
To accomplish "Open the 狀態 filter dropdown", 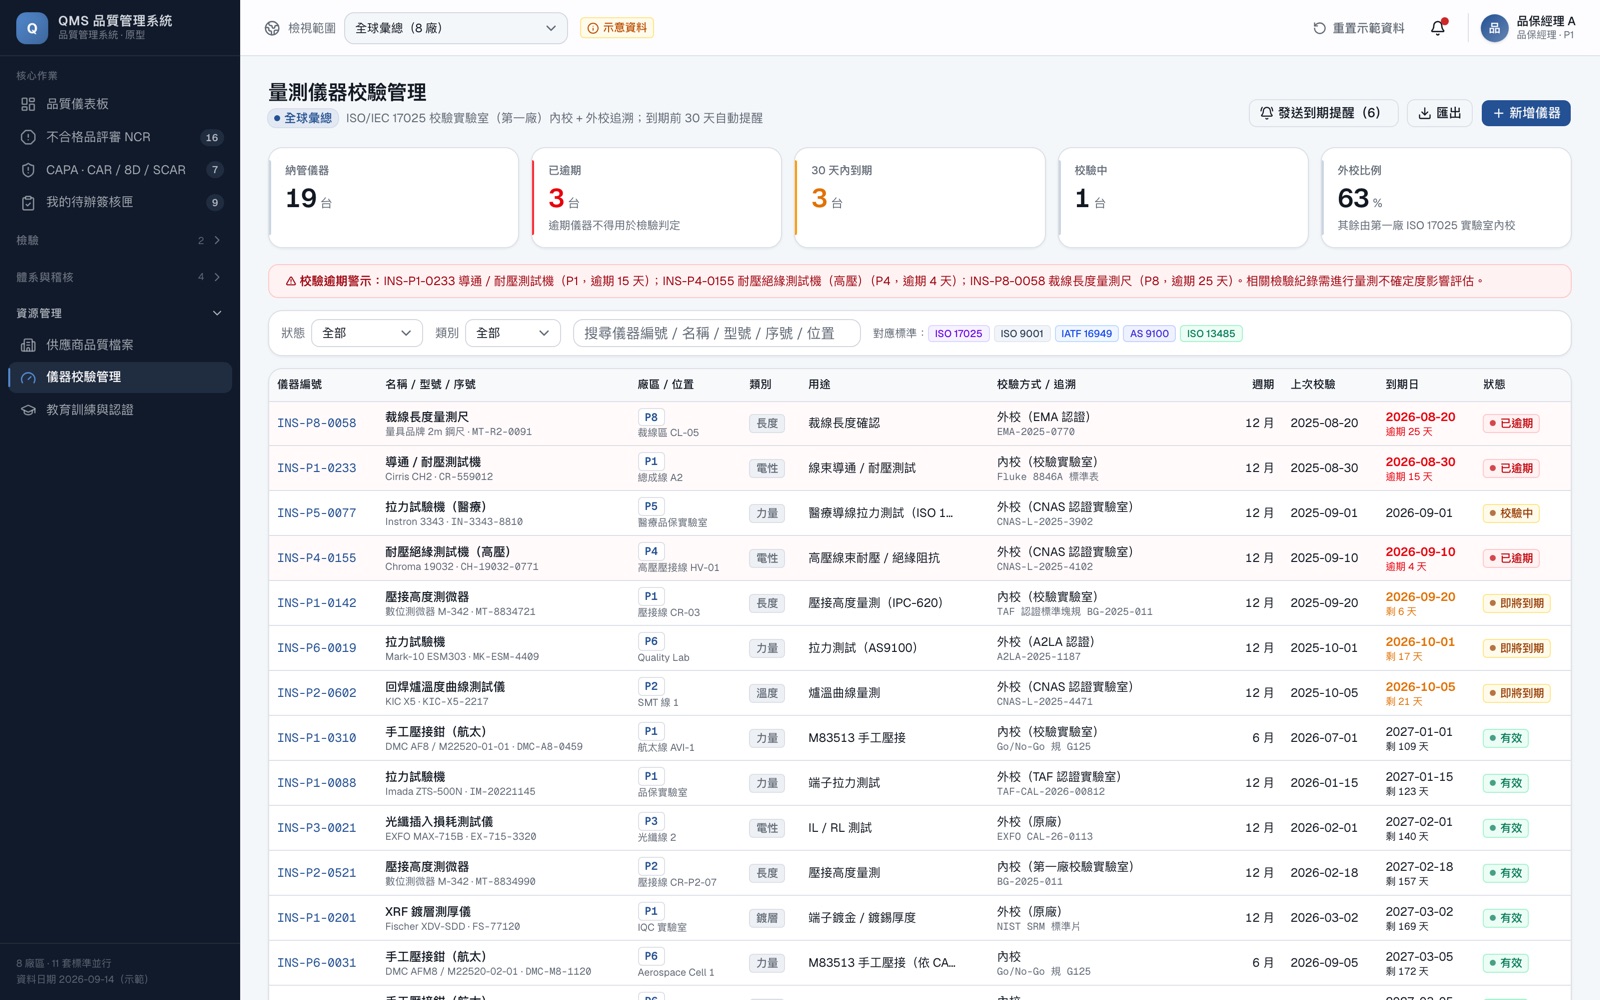I will pyautogui.click(x=367, y=333).
